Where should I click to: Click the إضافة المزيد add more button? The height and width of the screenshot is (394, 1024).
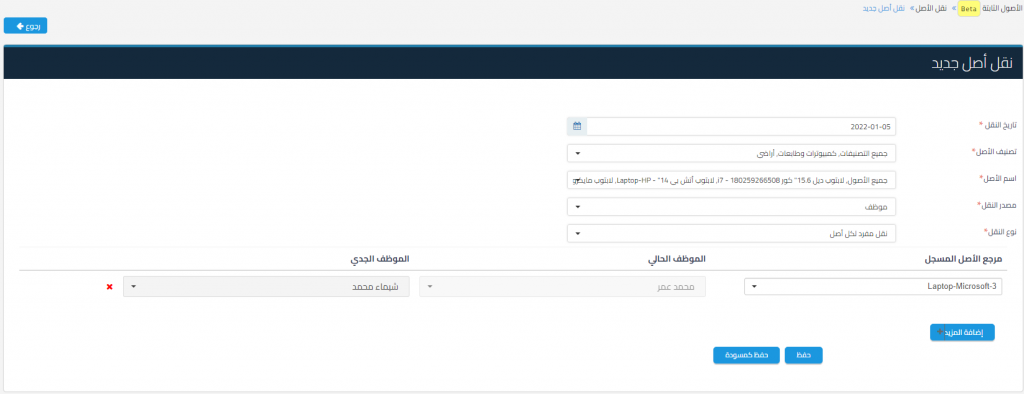(x=962, y=332)
